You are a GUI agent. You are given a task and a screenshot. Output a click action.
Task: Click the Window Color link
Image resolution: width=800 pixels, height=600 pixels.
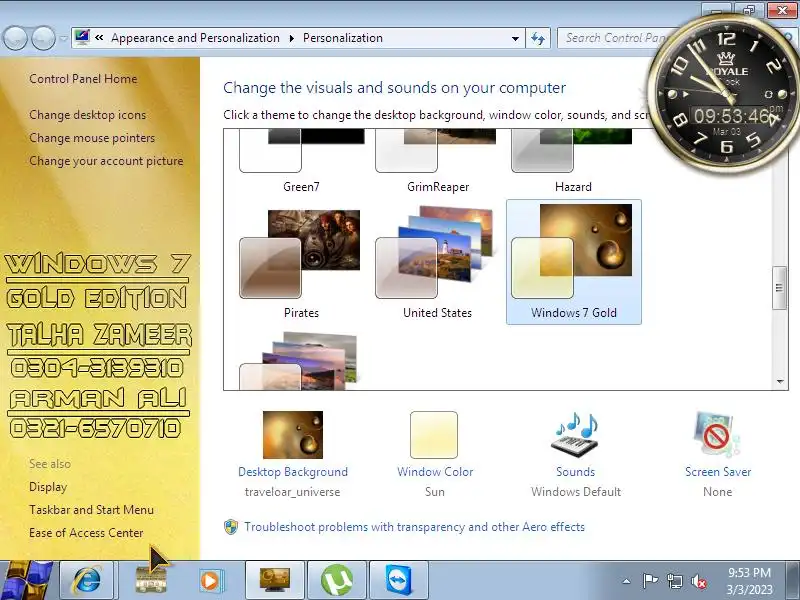[435, 472]
